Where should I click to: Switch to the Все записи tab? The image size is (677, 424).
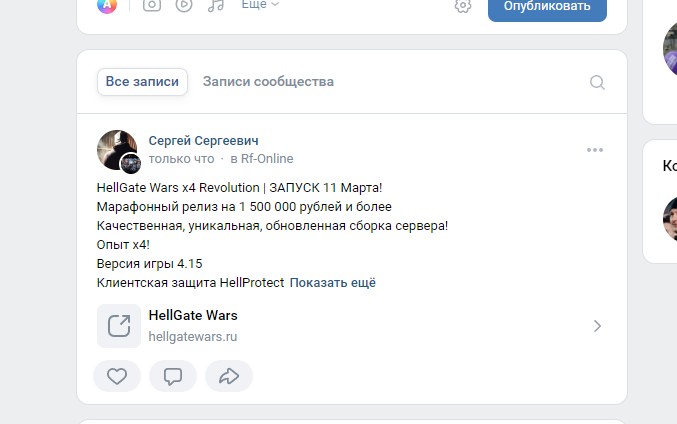coord(142,82)
